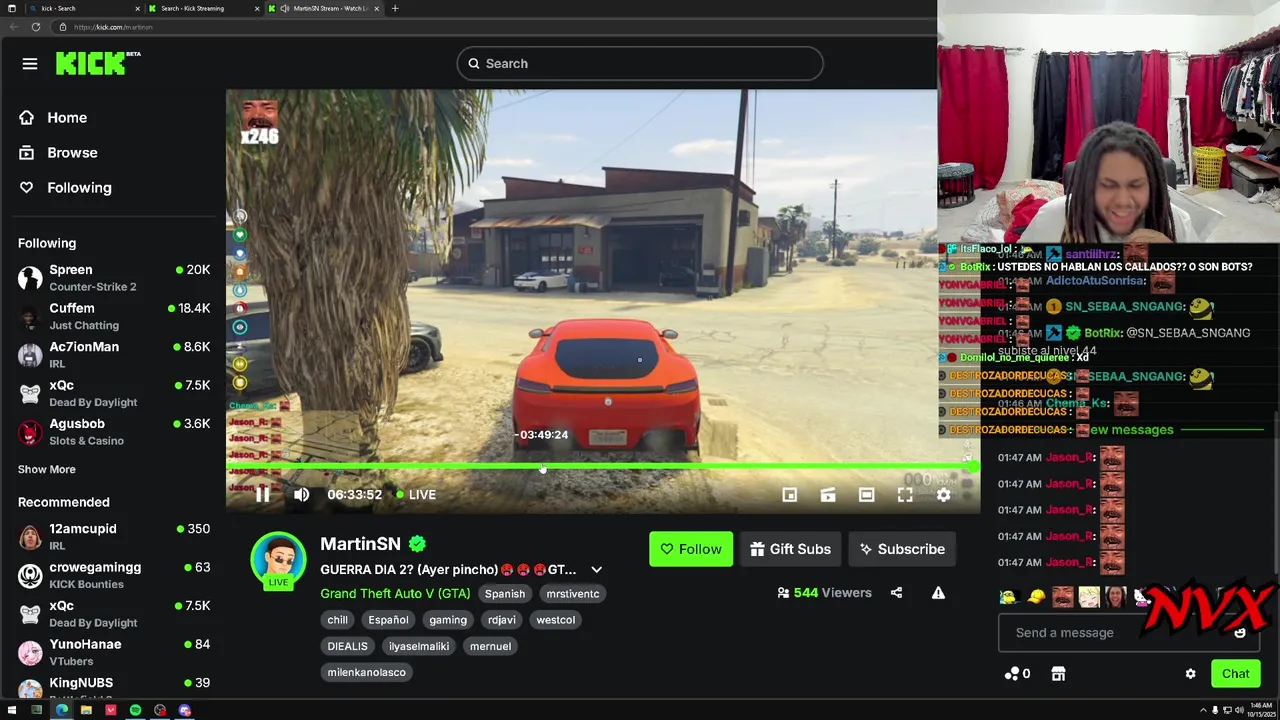Click Gift Subs button

coord(790,549)
